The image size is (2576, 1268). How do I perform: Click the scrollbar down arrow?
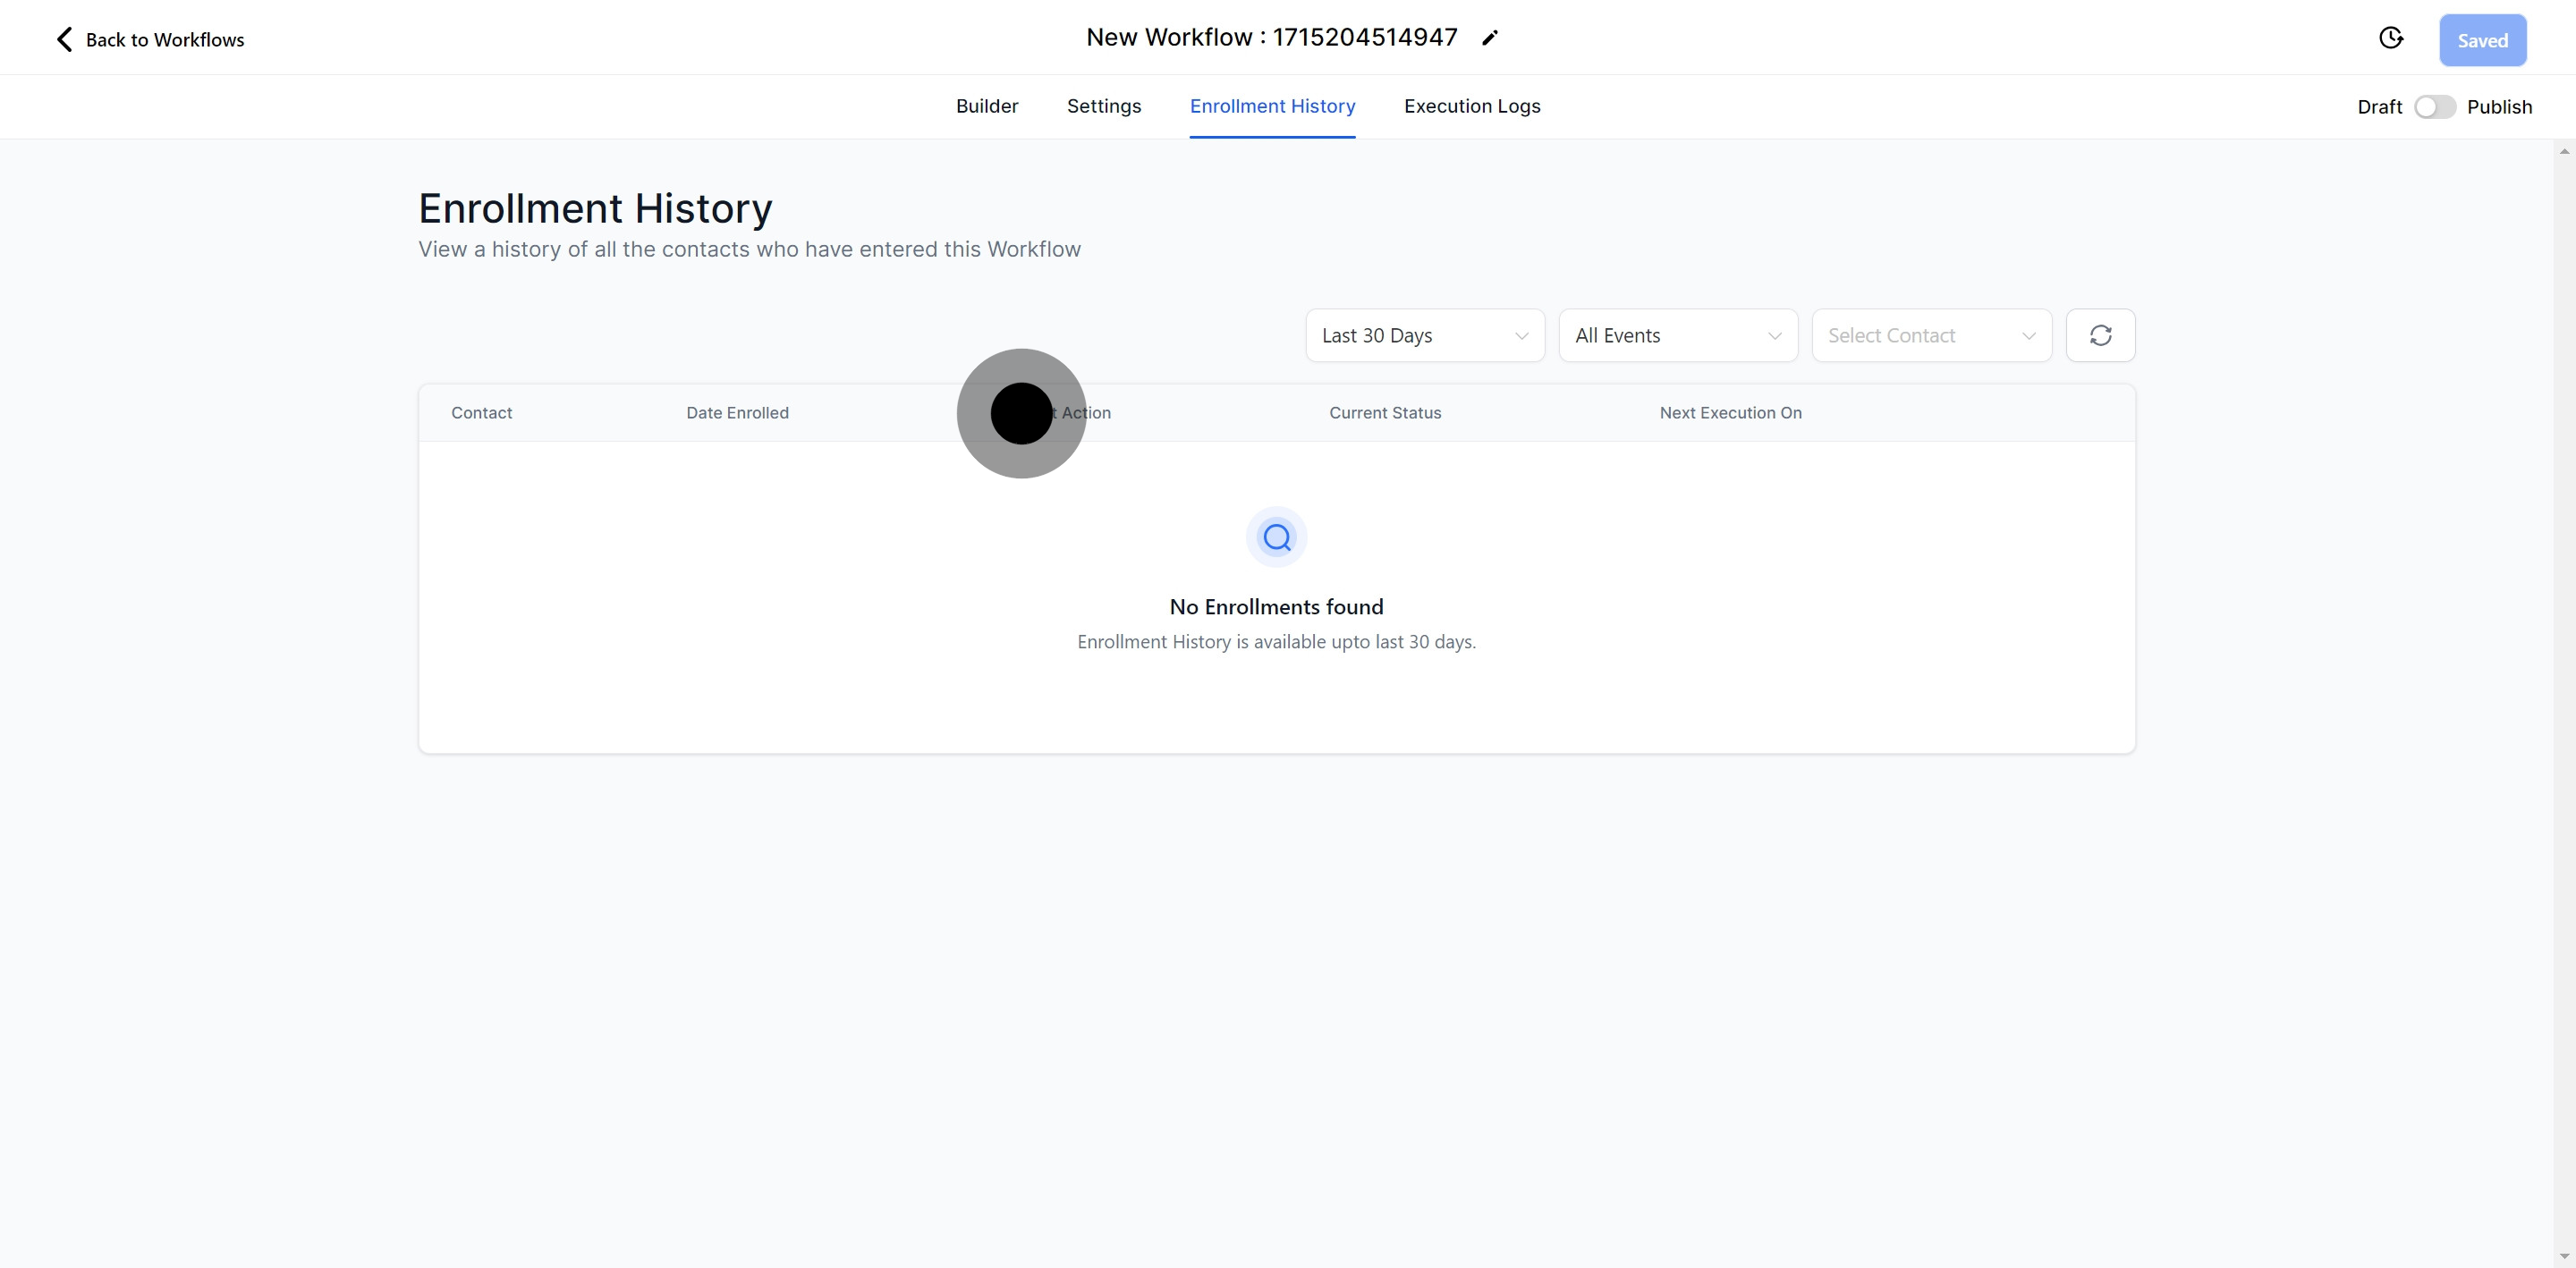[2564, 1256]
